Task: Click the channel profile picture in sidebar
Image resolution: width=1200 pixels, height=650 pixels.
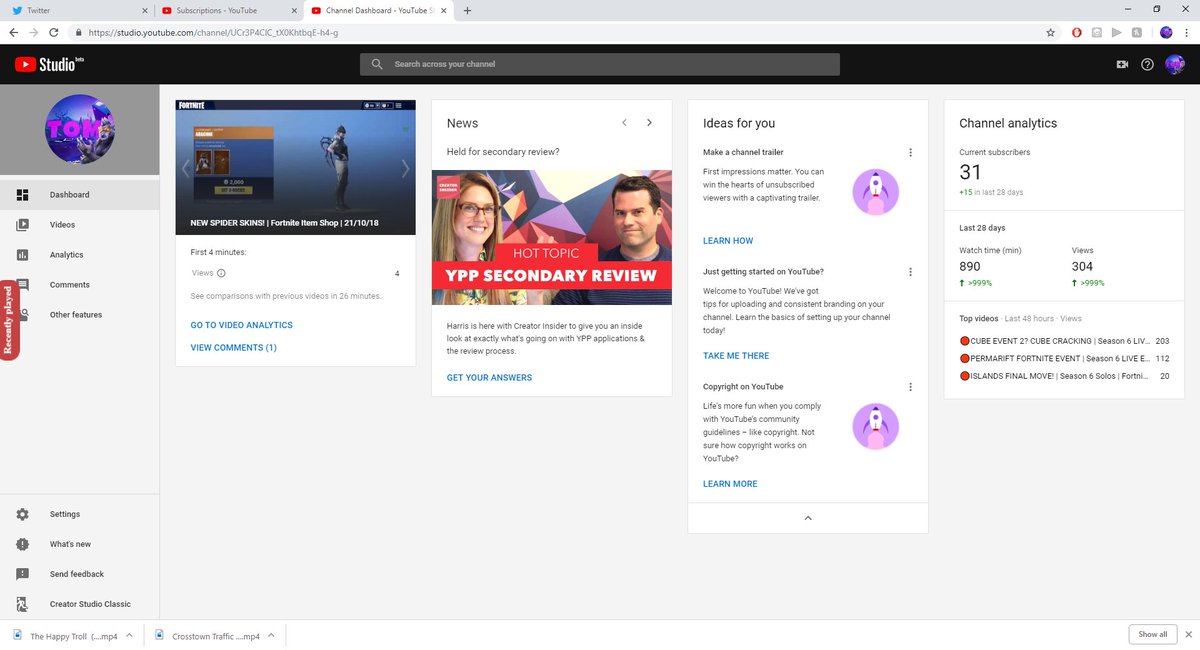Action: (x=80, y=129)
